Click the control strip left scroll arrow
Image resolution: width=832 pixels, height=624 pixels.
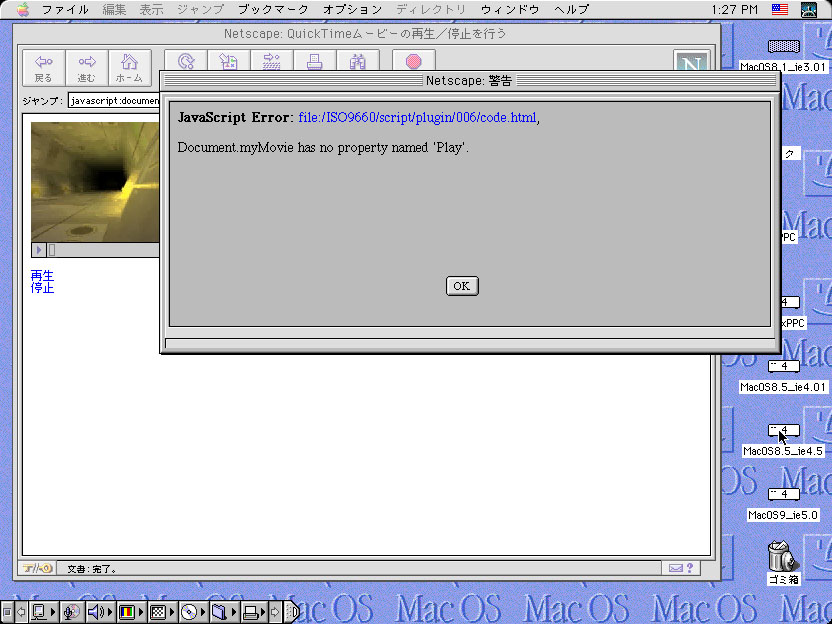21,612
